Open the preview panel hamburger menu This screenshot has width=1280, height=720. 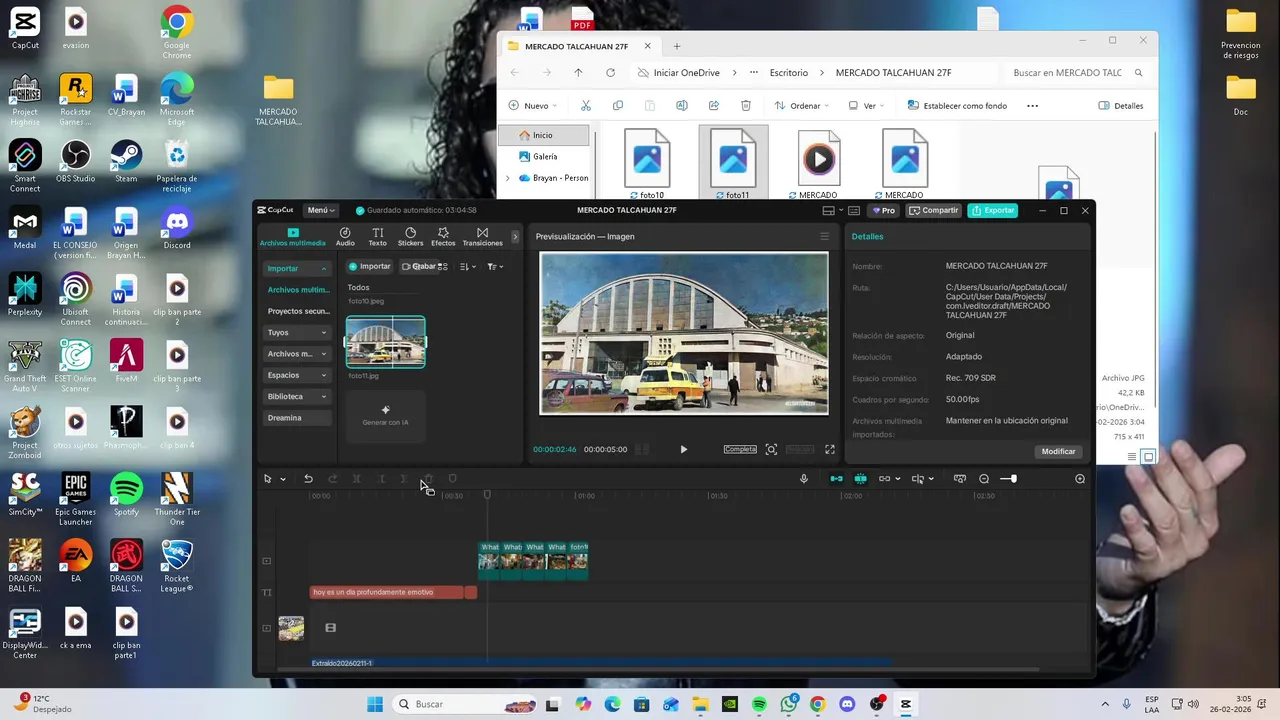[824, 237]
